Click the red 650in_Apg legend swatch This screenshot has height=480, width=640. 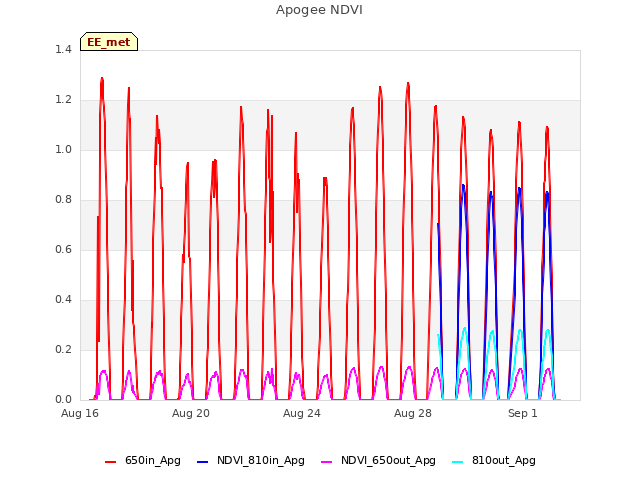click(x=110, y=462)
